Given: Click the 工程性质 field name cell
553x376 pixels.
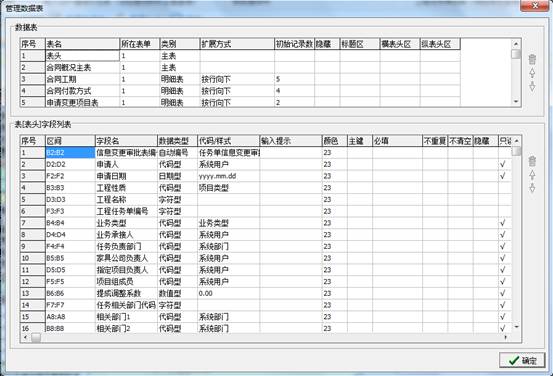Looking at the screenshot, I should pyautogui.click(x=126, y=188).
